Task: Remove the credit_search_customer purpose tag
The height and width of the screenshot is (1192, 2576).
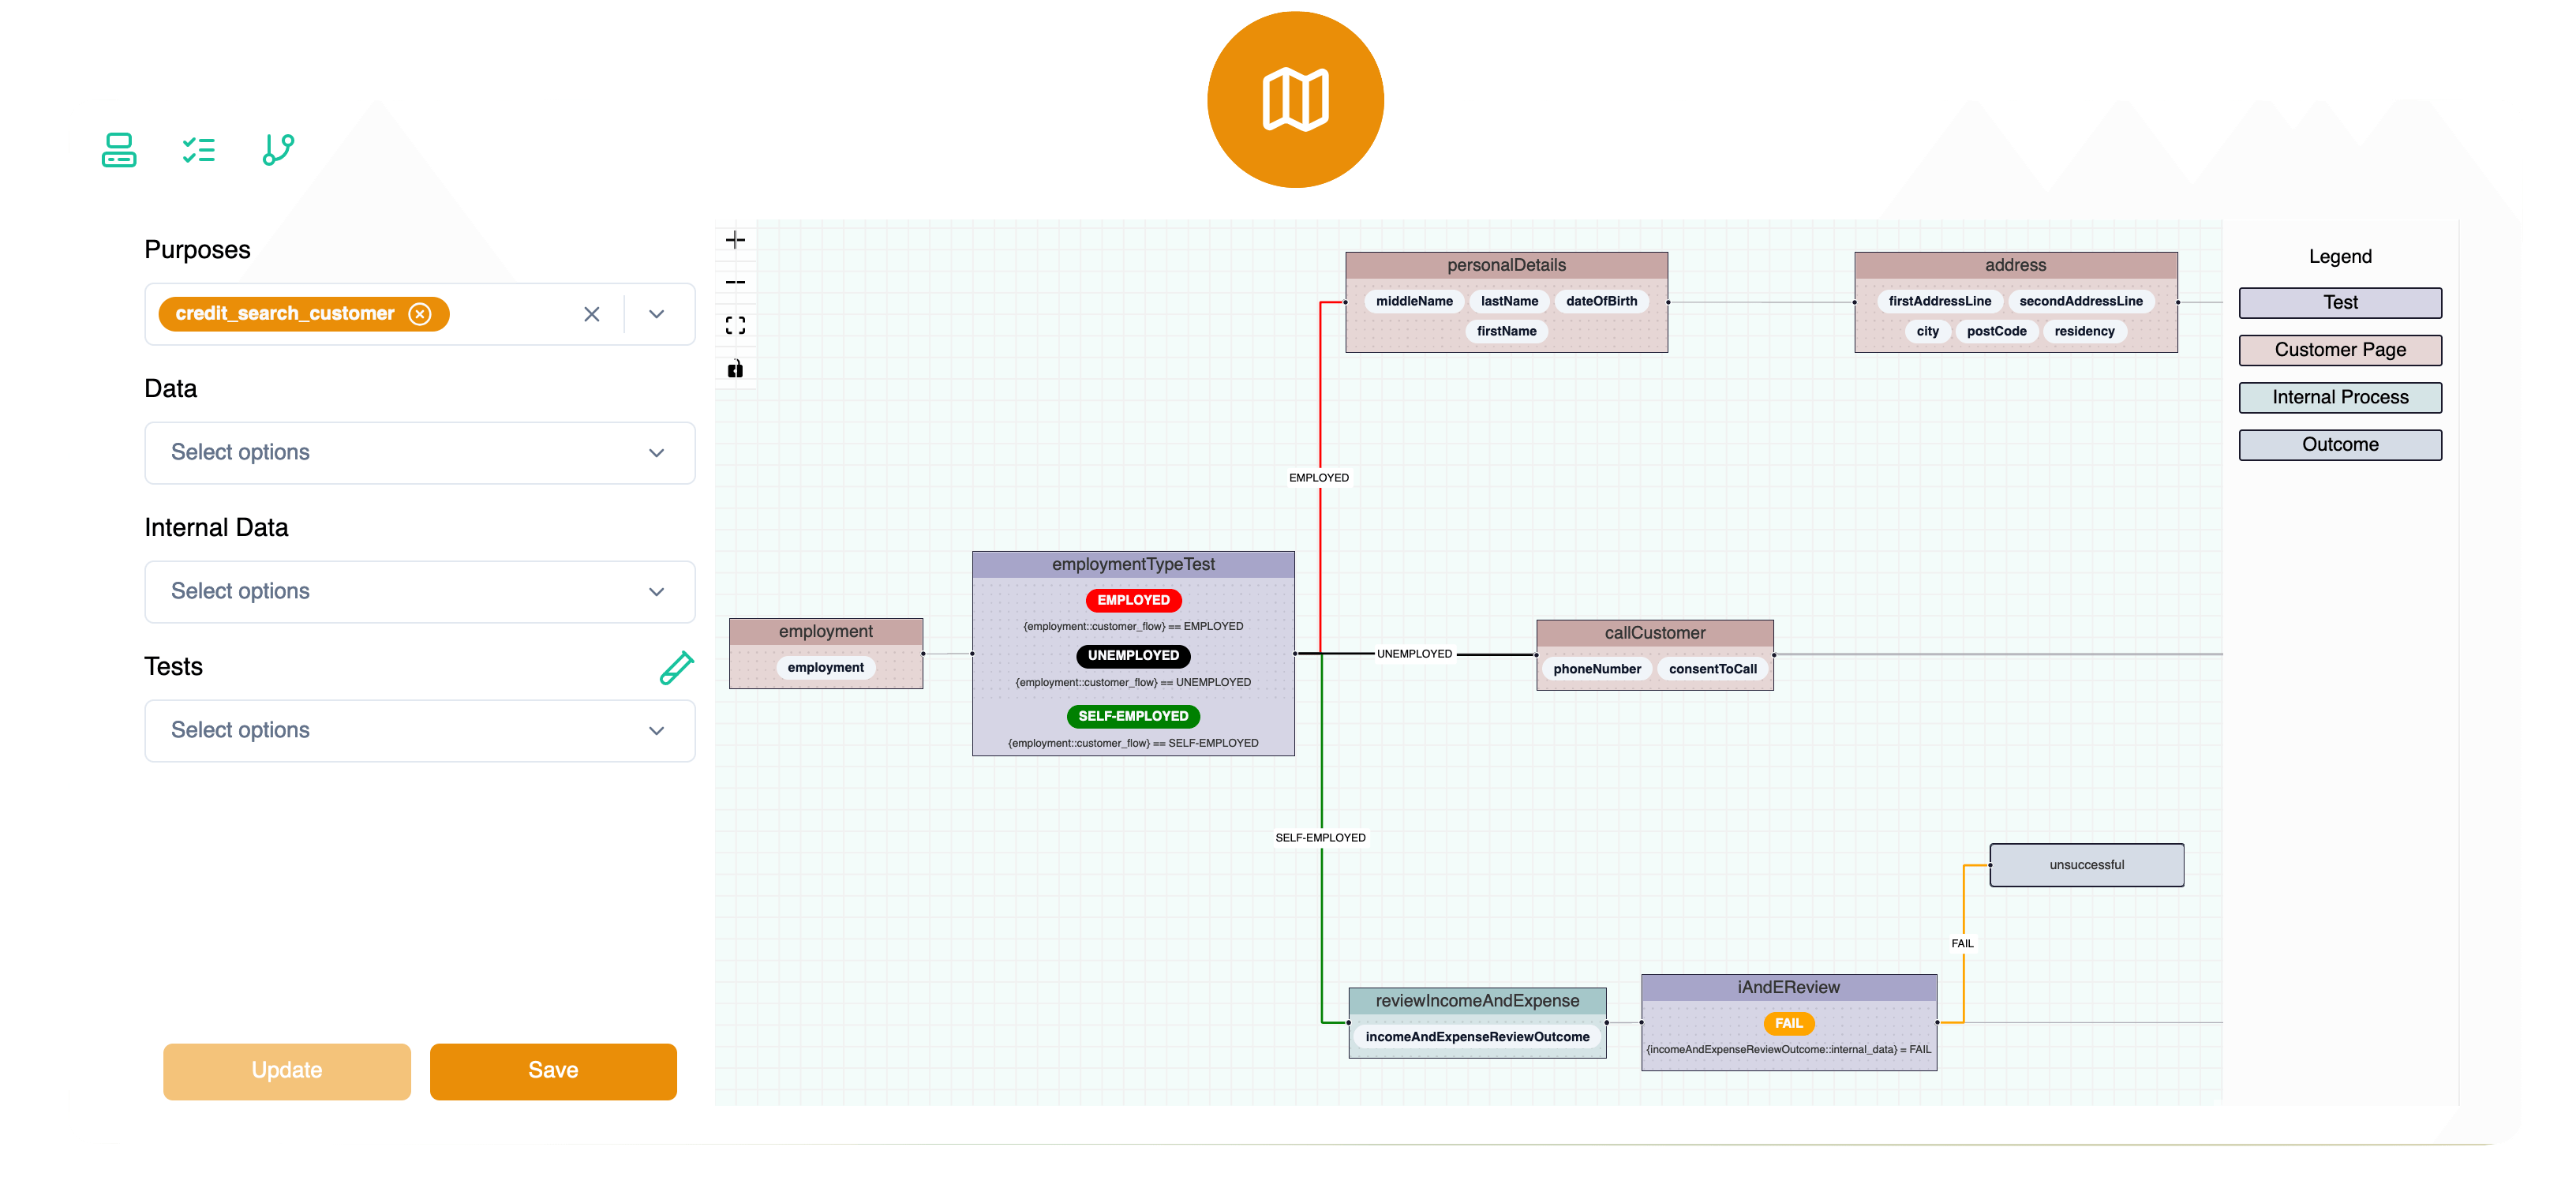Action: click(x=420, y=314)
